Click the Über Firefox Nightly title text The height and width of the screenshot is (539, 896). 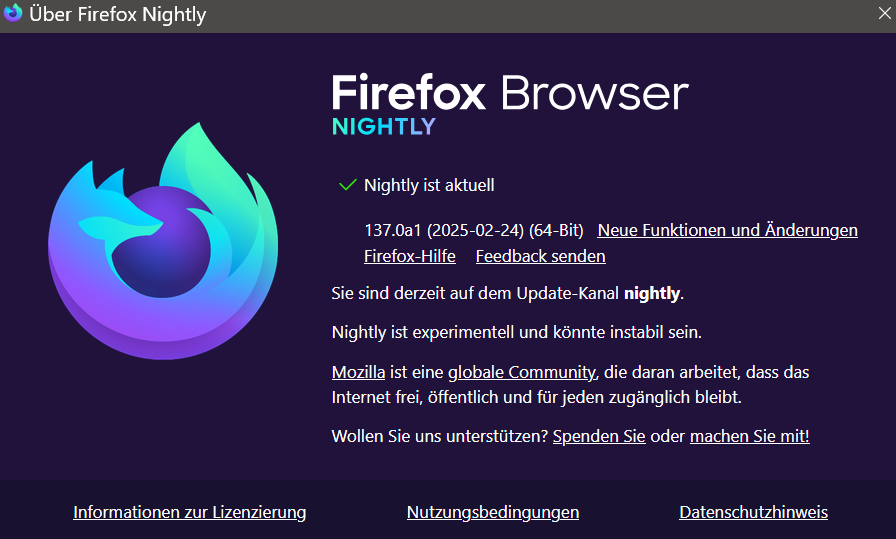point(118,14)
